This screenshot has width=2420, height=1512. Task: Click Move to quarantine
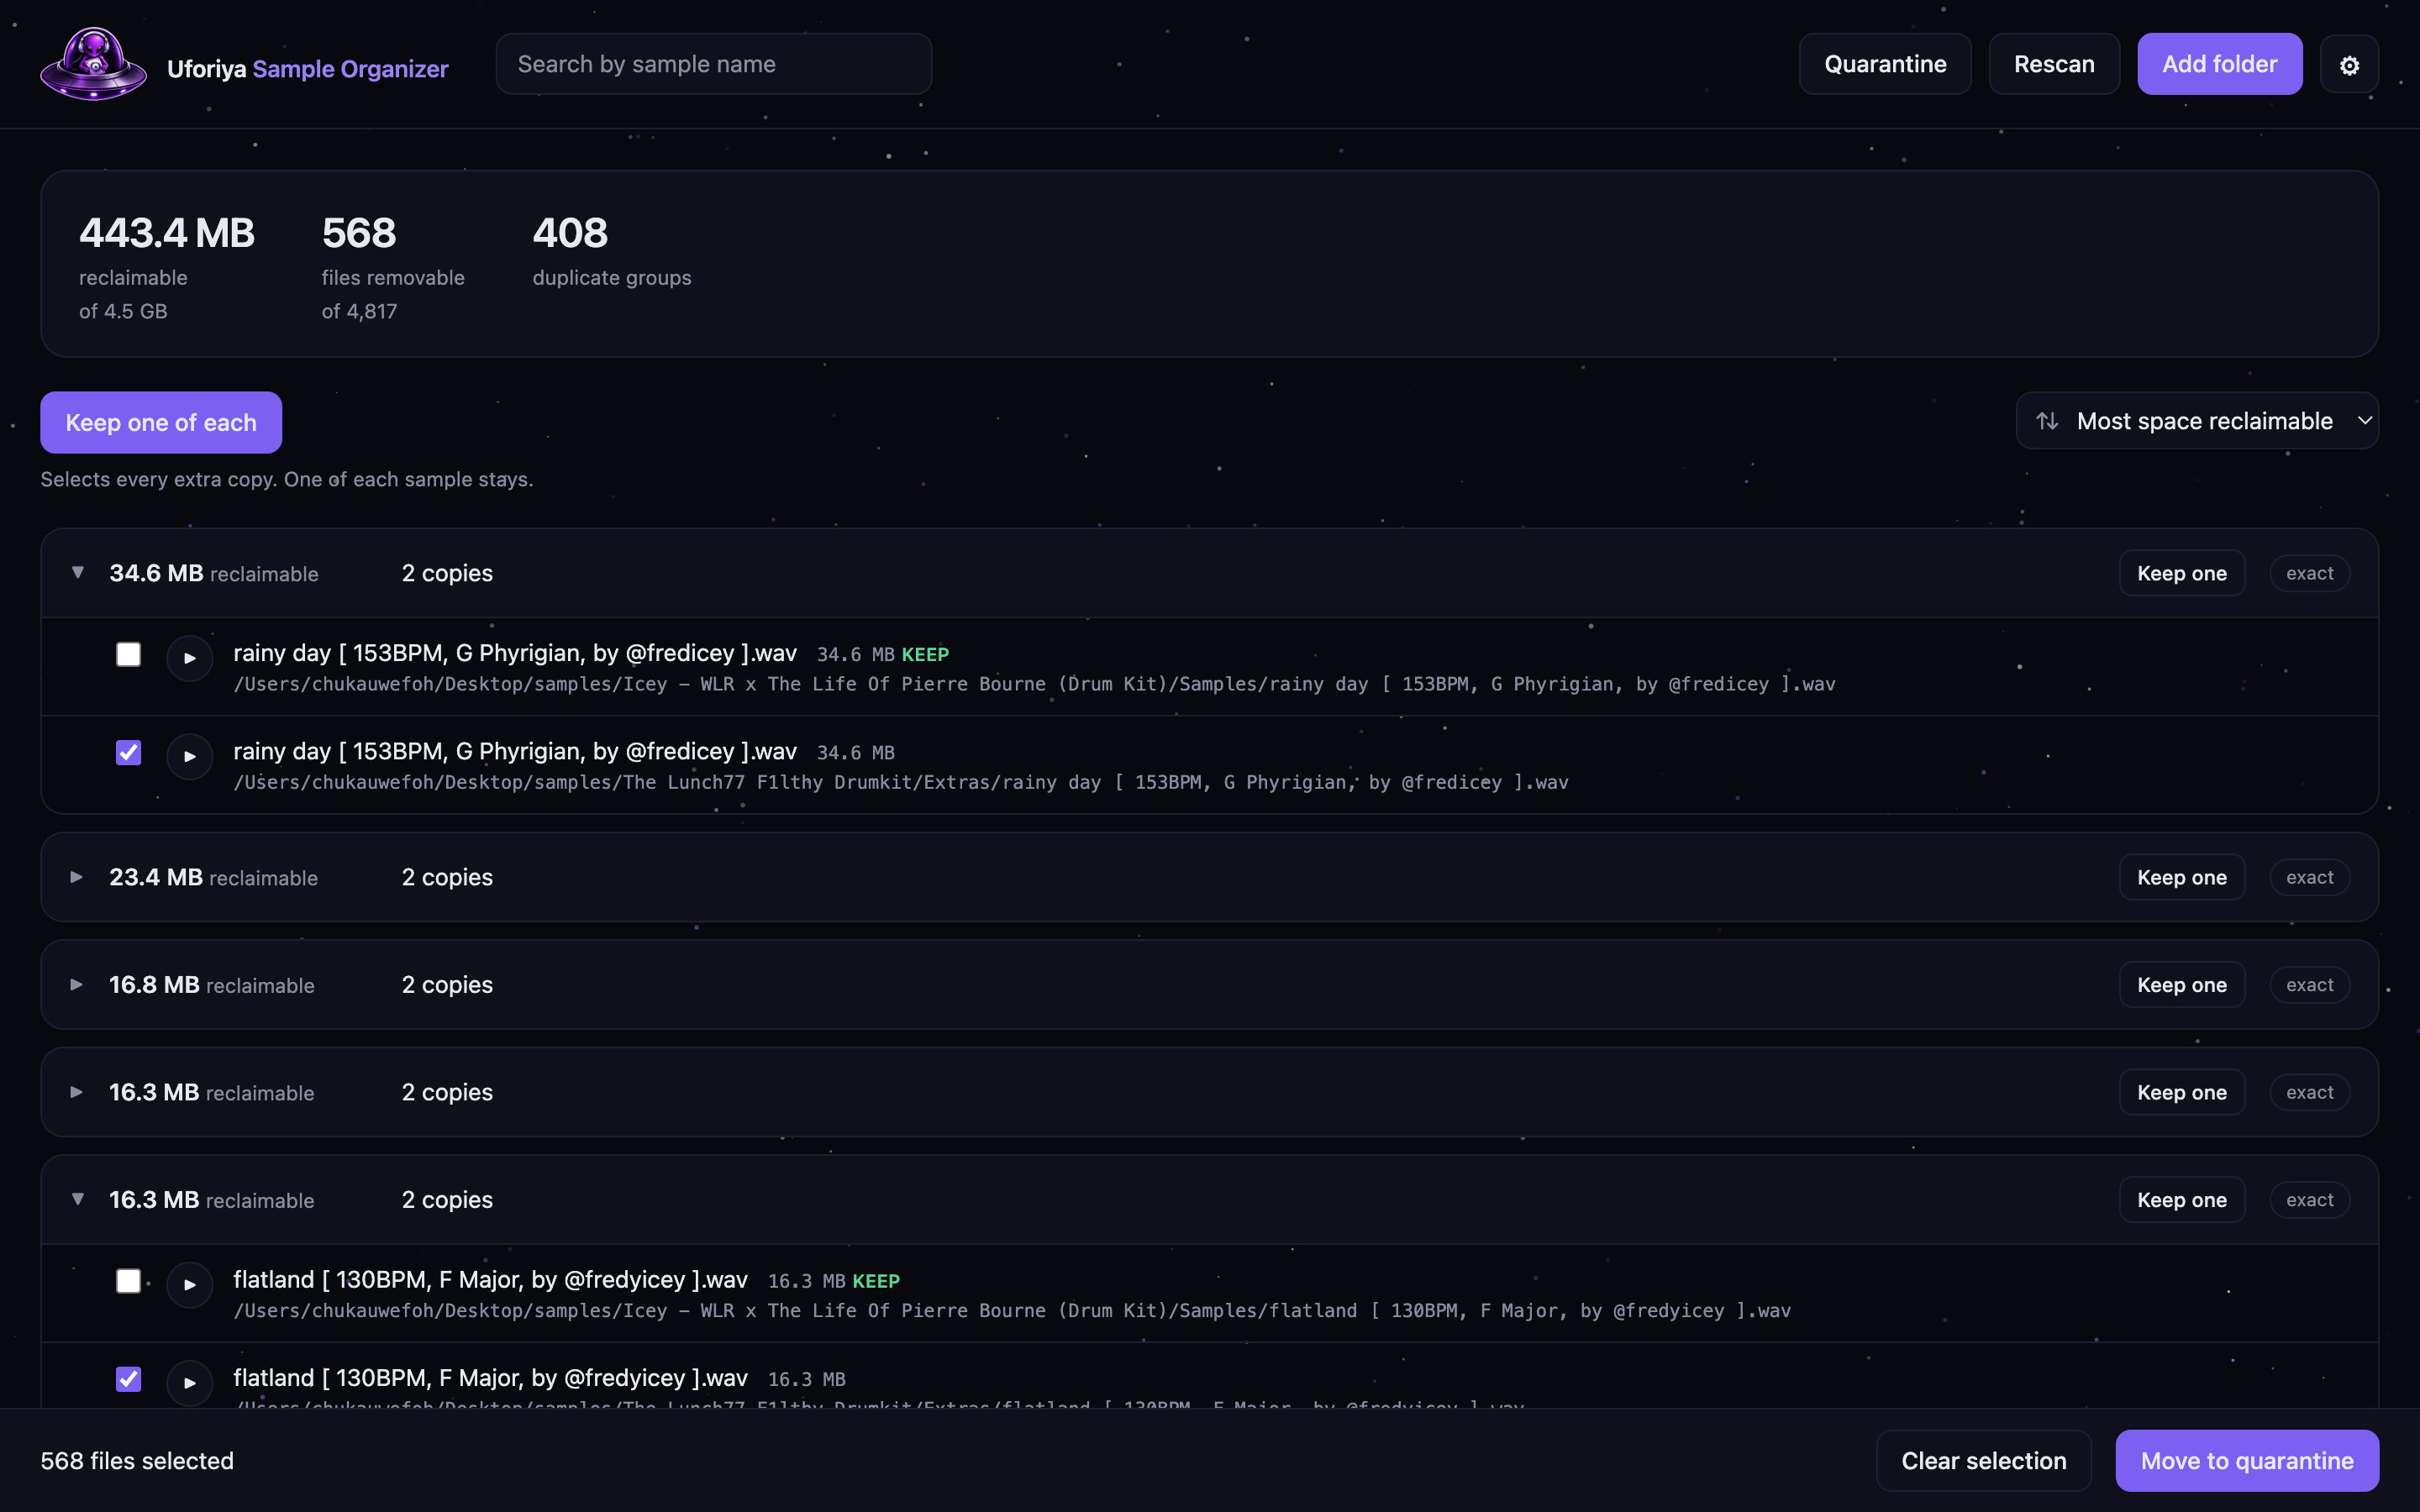[2247, 1461]
